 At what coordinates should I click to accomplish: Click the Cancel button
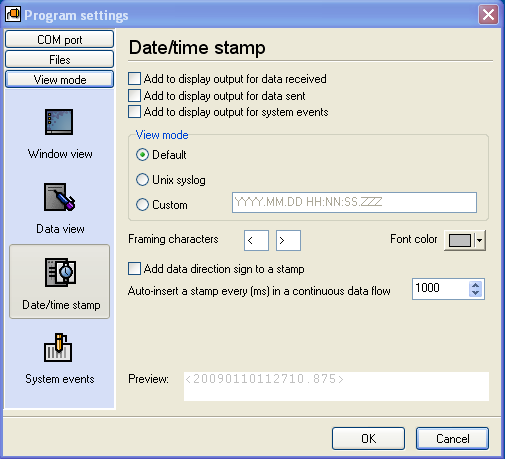452,438
